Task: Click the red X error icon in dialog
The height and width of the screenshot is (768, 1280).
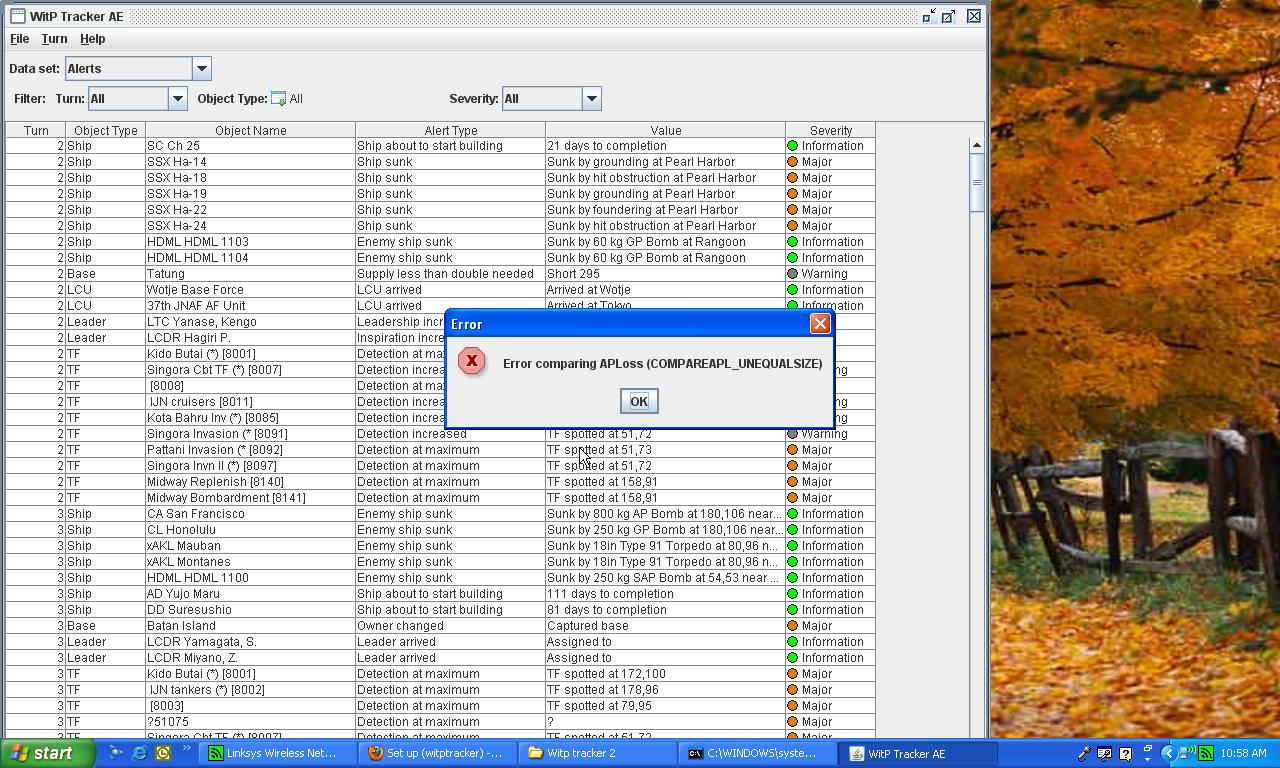Action: tap(471, 361)
